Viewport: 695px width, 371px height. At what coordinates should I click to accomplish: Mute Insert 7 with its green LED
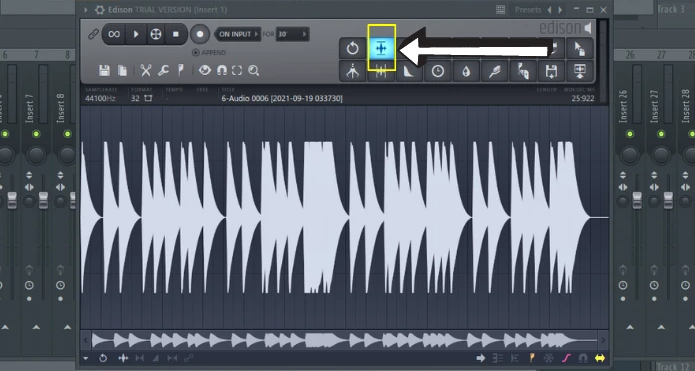[36, 134]
